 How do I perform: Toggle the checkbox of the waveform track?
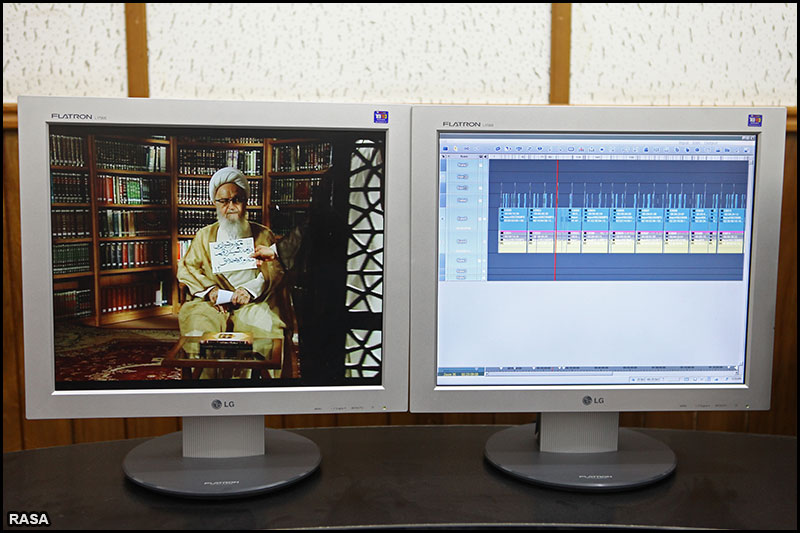[480, 201]
